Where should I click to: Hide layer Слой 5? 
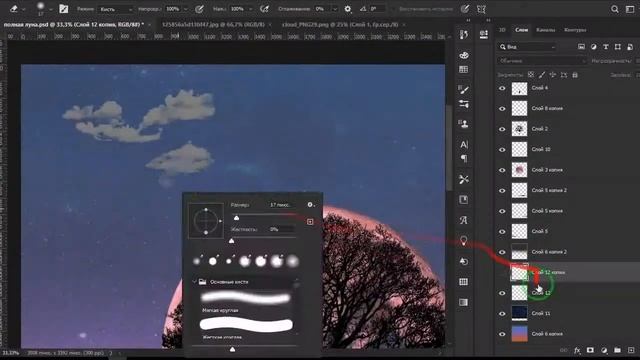[x=502, y=231]
